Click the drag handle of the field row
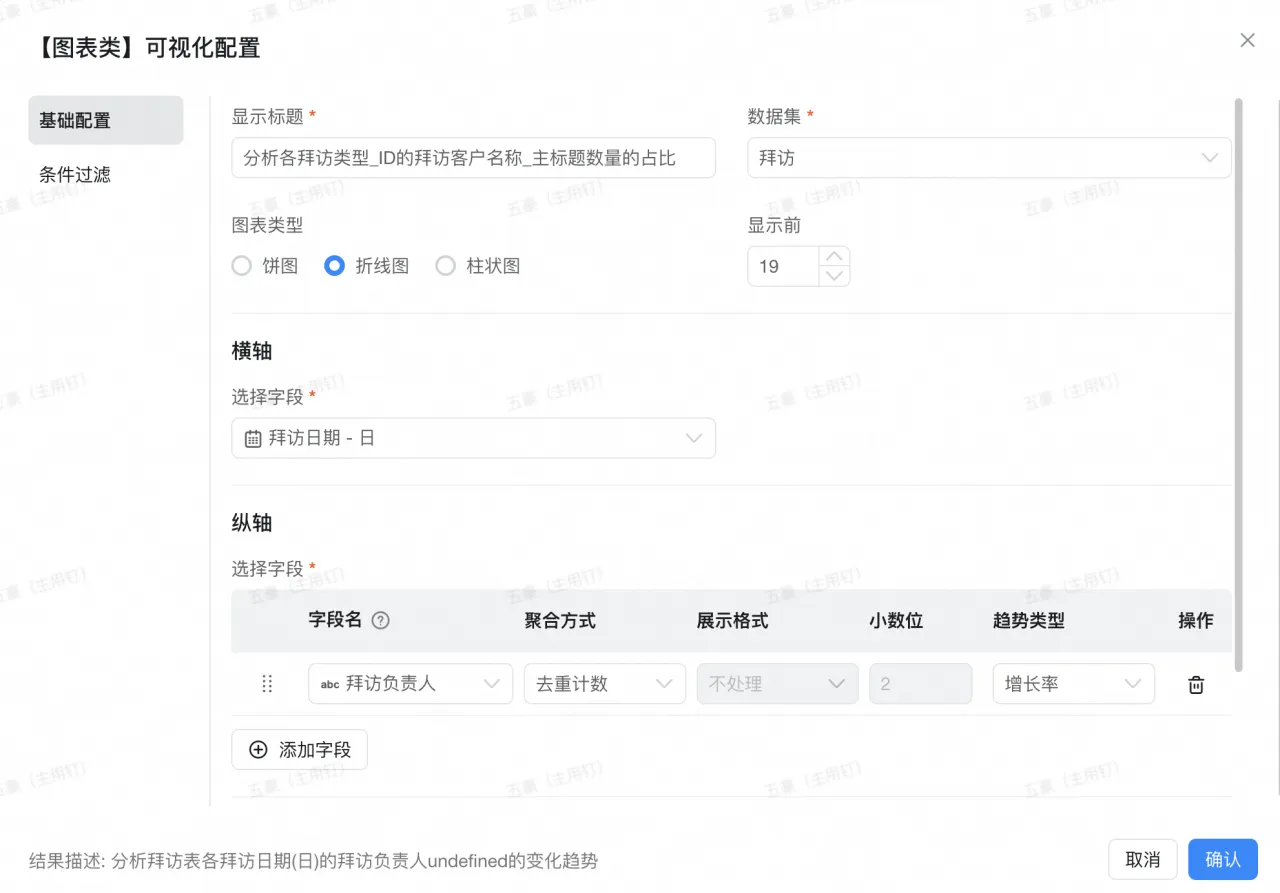The width and height of the screenshot is (1280, 893). pos(267,684)
